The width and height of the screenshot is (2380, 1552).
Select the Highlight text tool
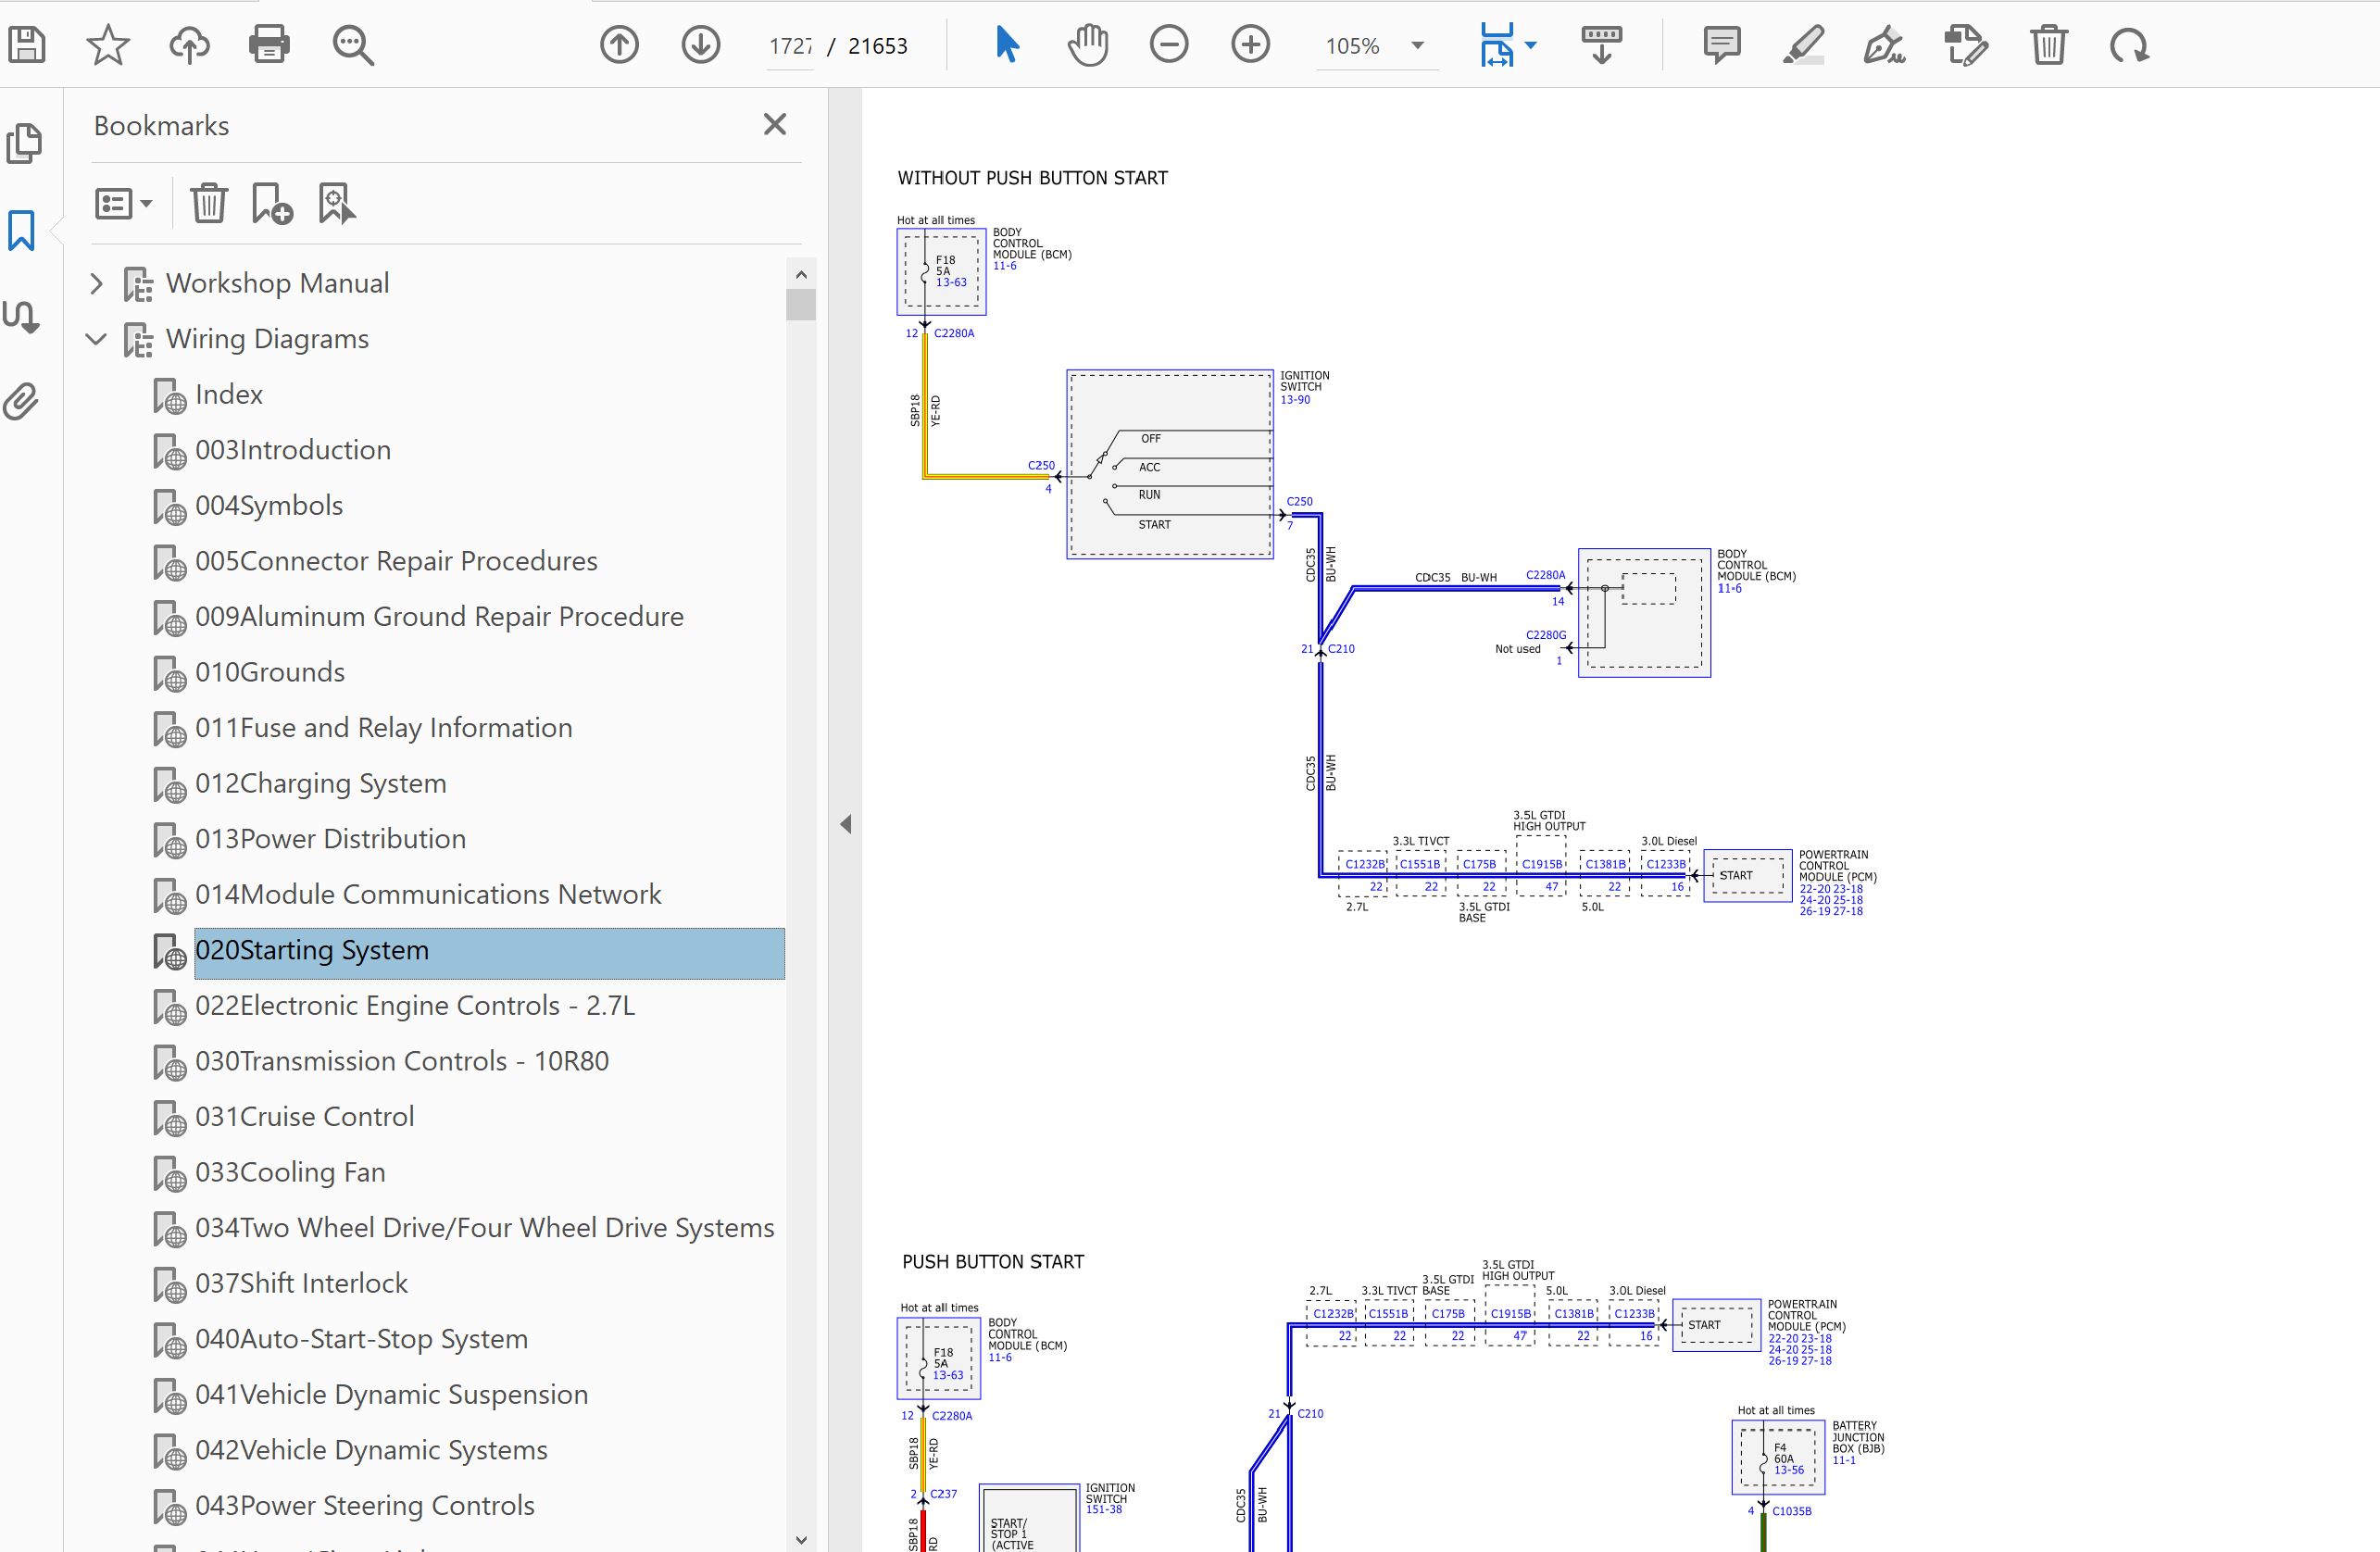tap(1803, 45)
